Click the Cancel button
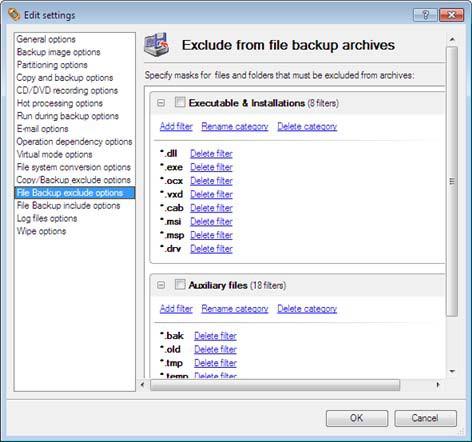This screenshot has height=442, width=472. [x=425, y=418]
